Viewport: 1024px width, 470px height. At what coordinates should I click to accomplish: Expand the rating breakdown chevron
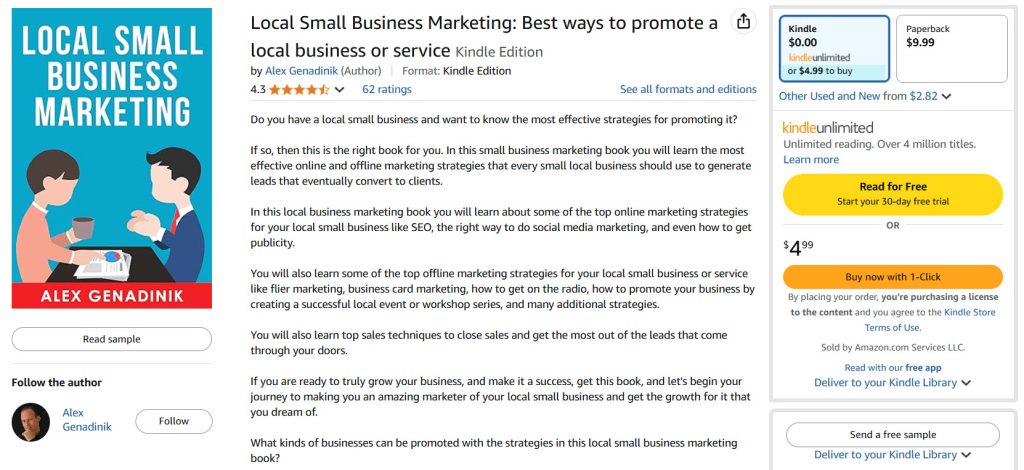tap(340, 90)
